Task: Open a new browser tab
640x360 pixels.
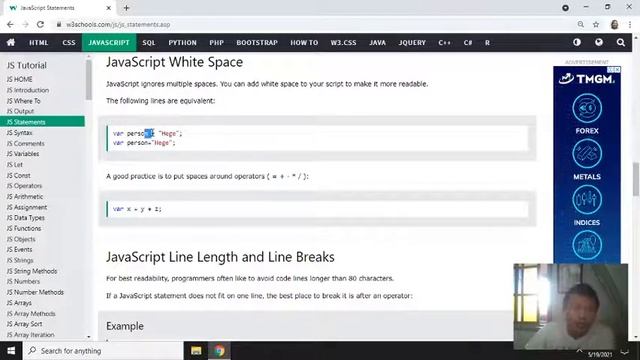Action: point(126,8)
